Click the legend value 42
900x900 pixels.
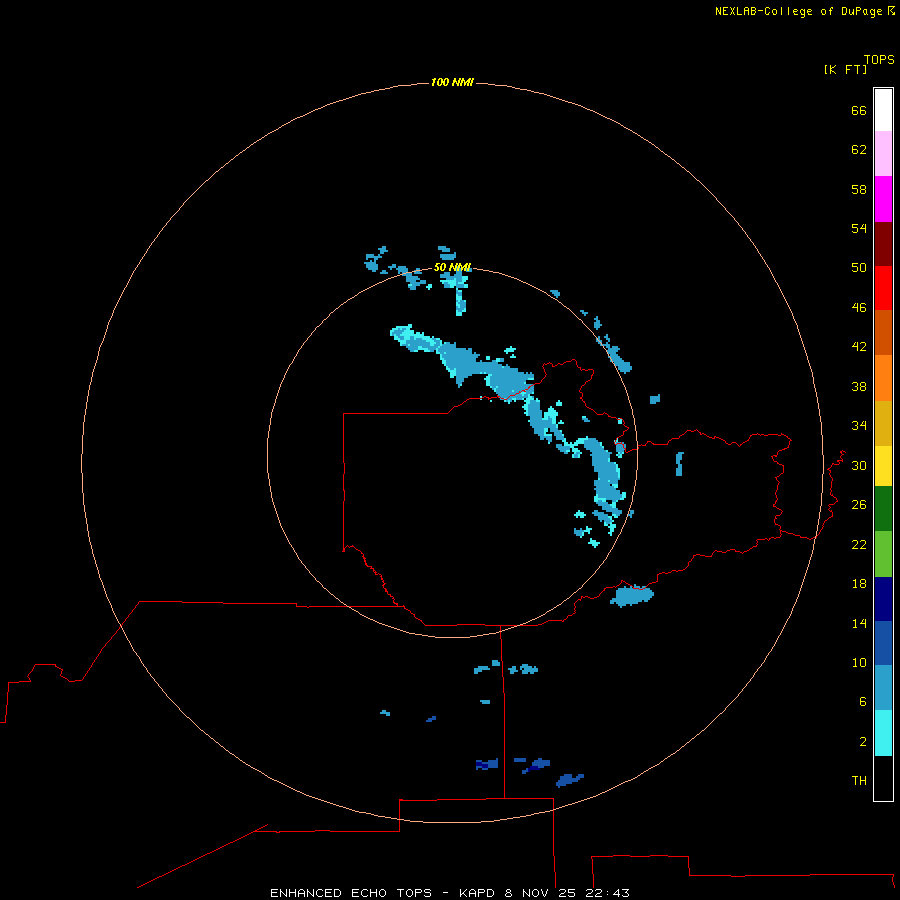point(859,347)
